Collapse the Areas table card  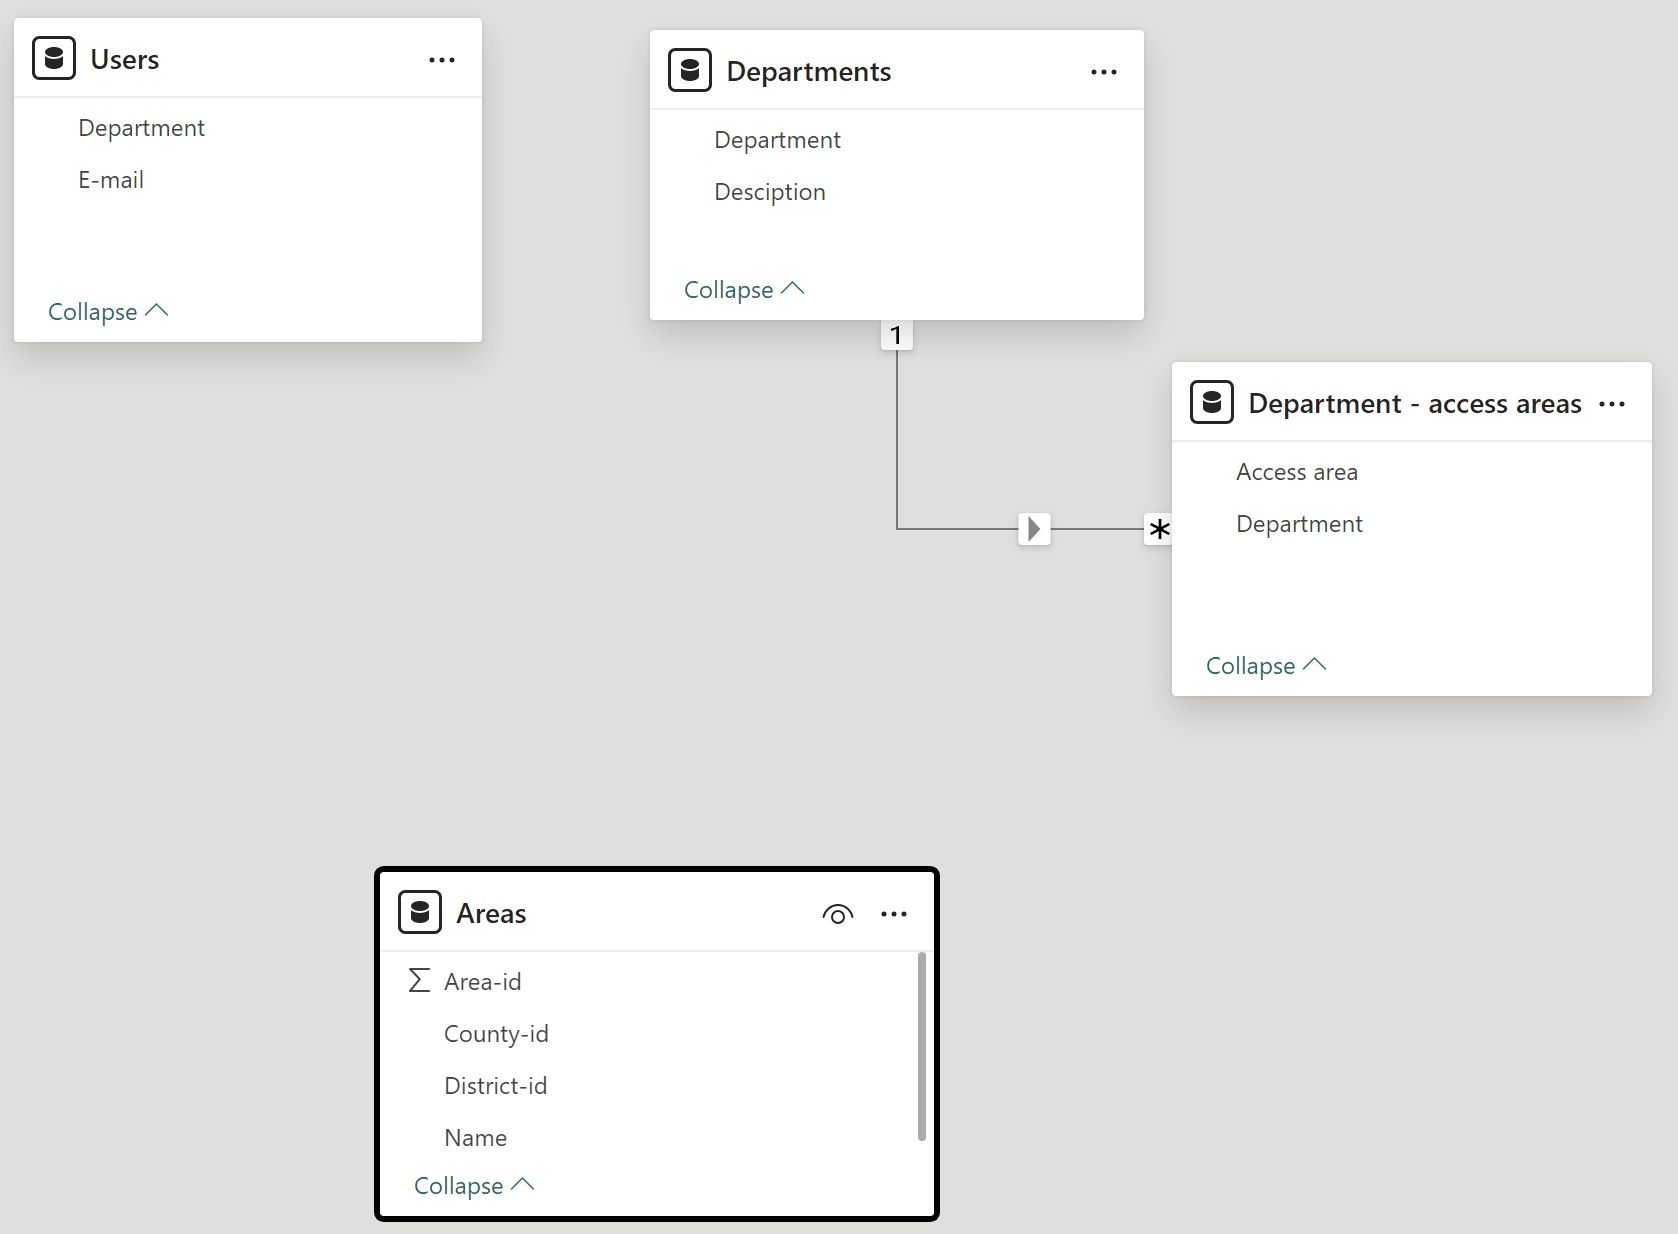[x=474, y=1185]
